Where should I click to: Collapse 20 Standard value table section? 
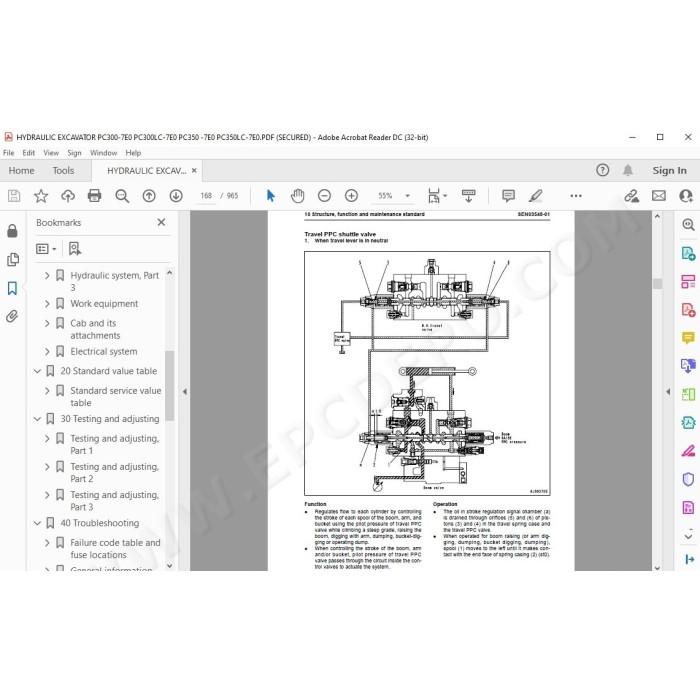point(38,371)
